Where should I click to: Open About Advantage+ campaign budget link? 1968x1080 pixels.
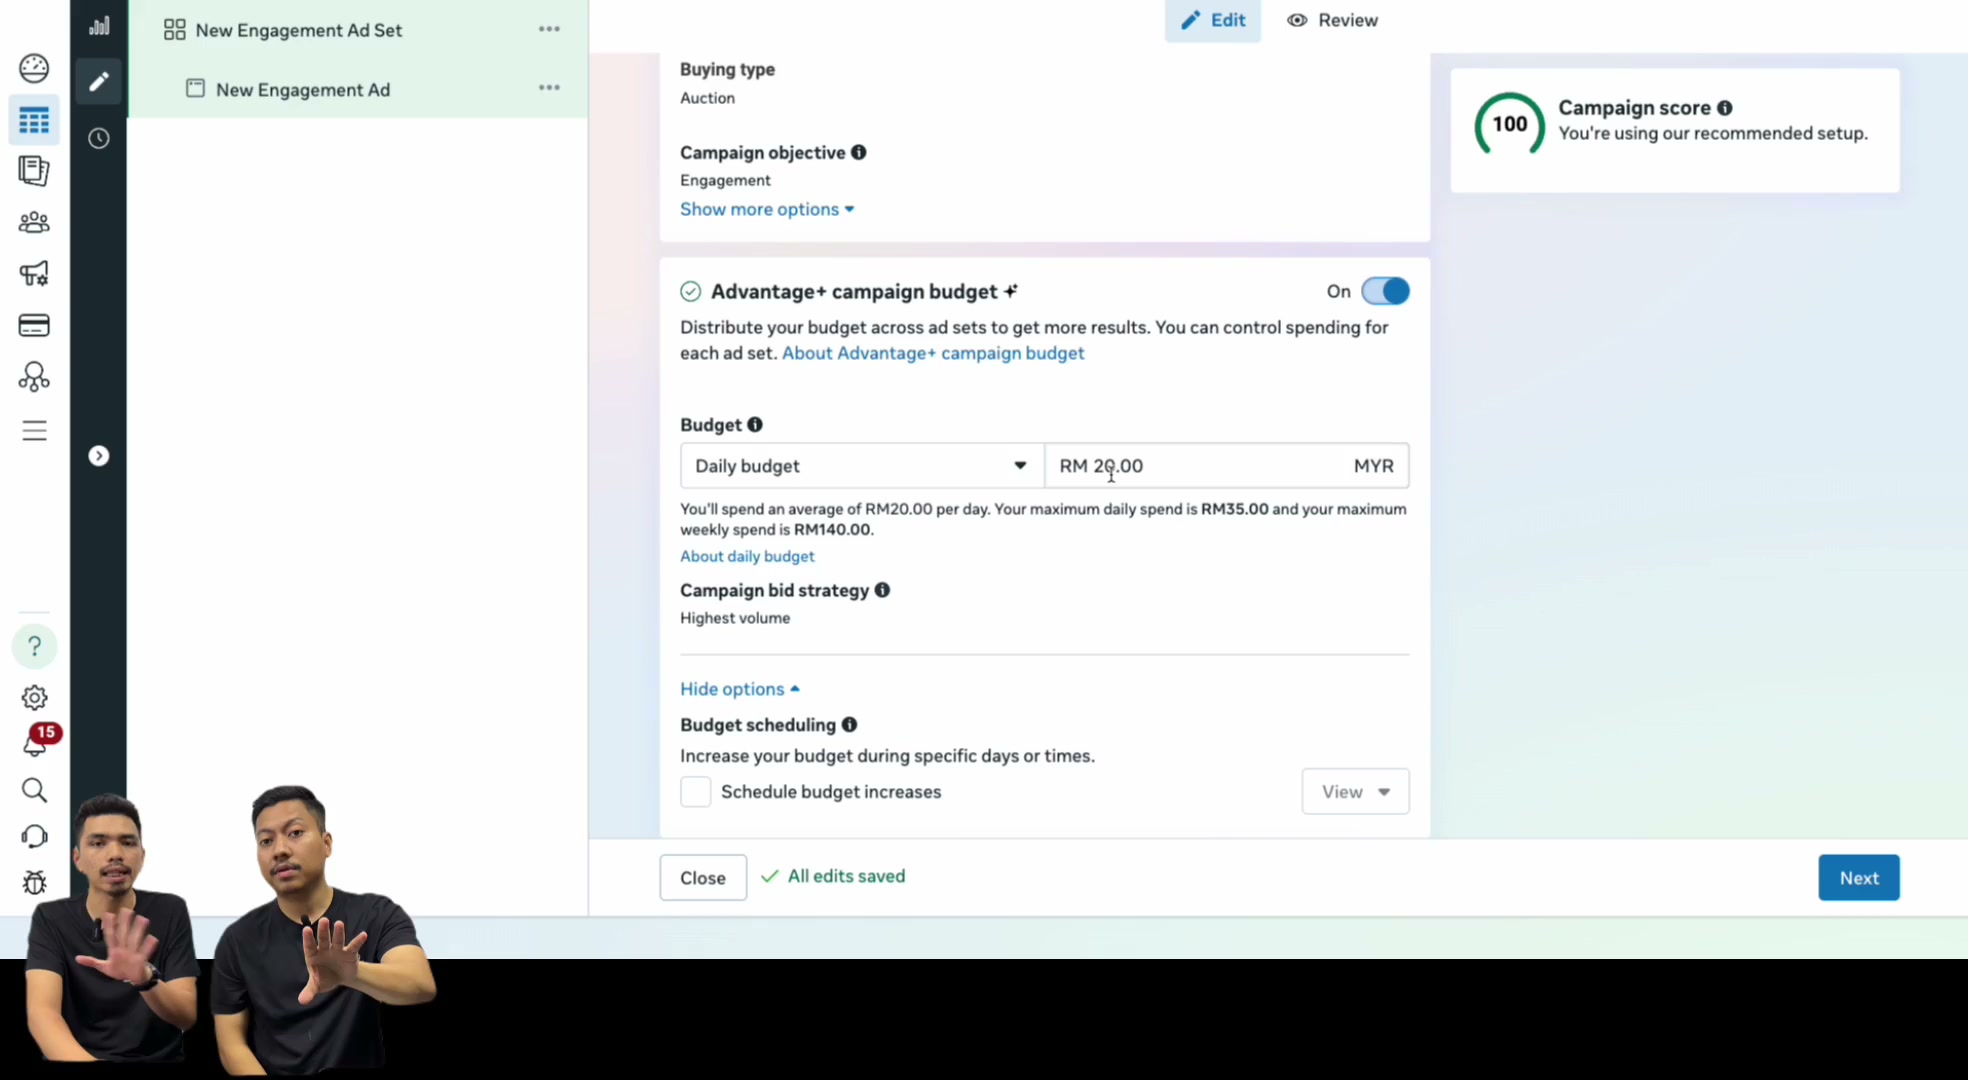pos(933,353)
